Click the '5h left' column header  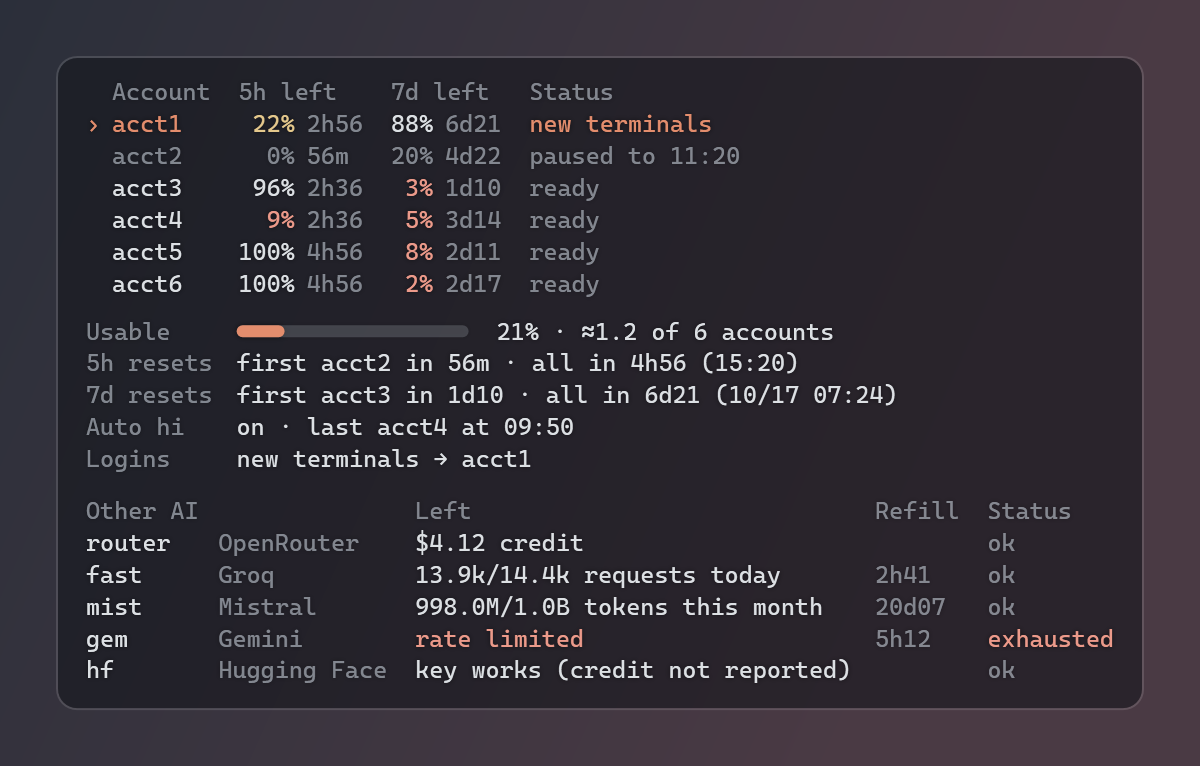click(288, 93)
